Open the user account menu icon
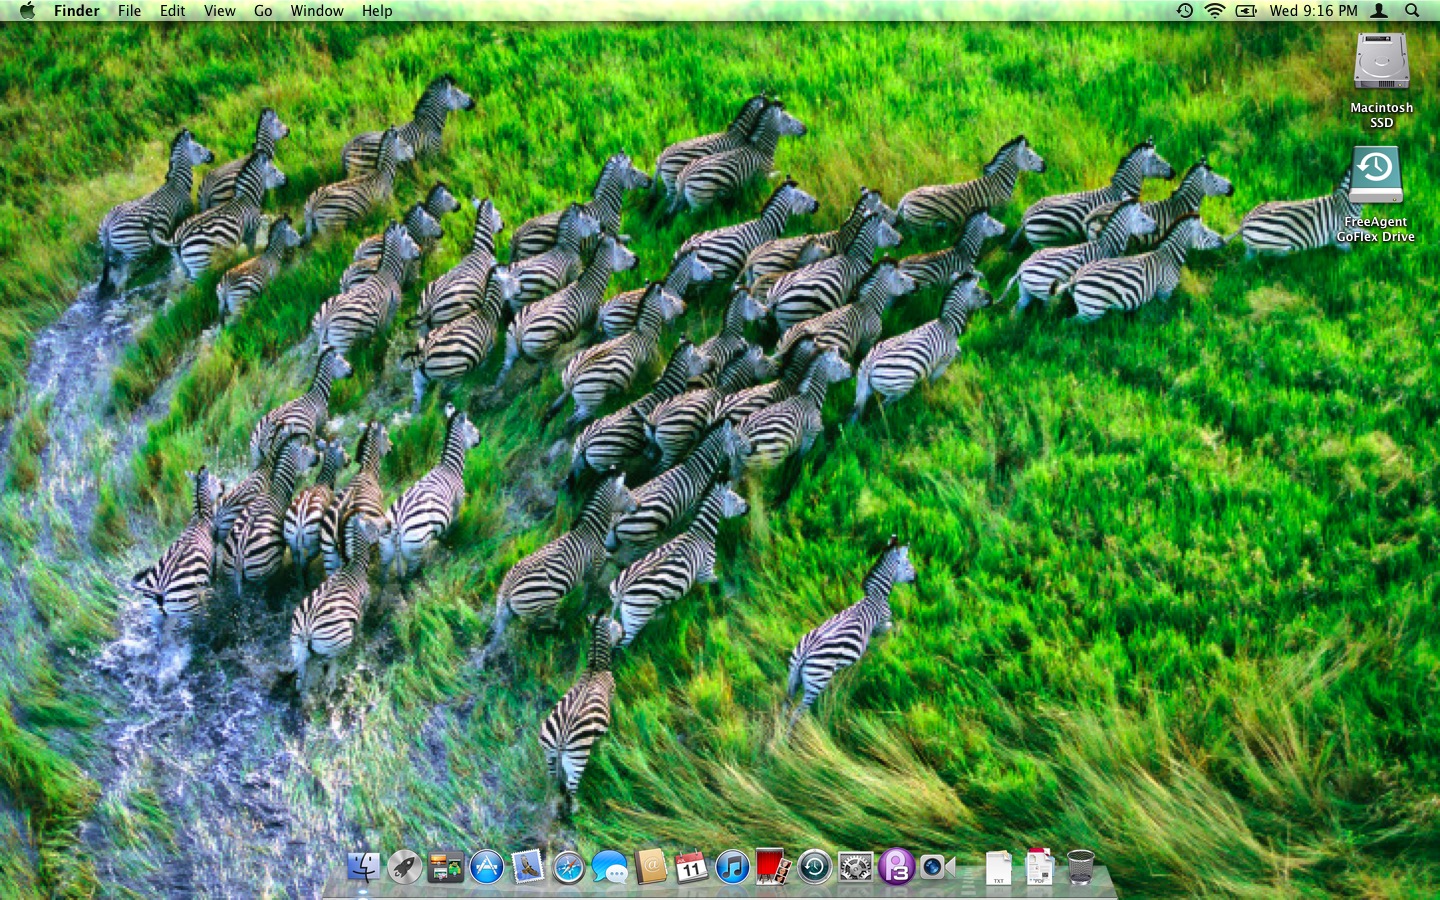The height and width of the screenshot is (900, 1440). click(1379, 11)
